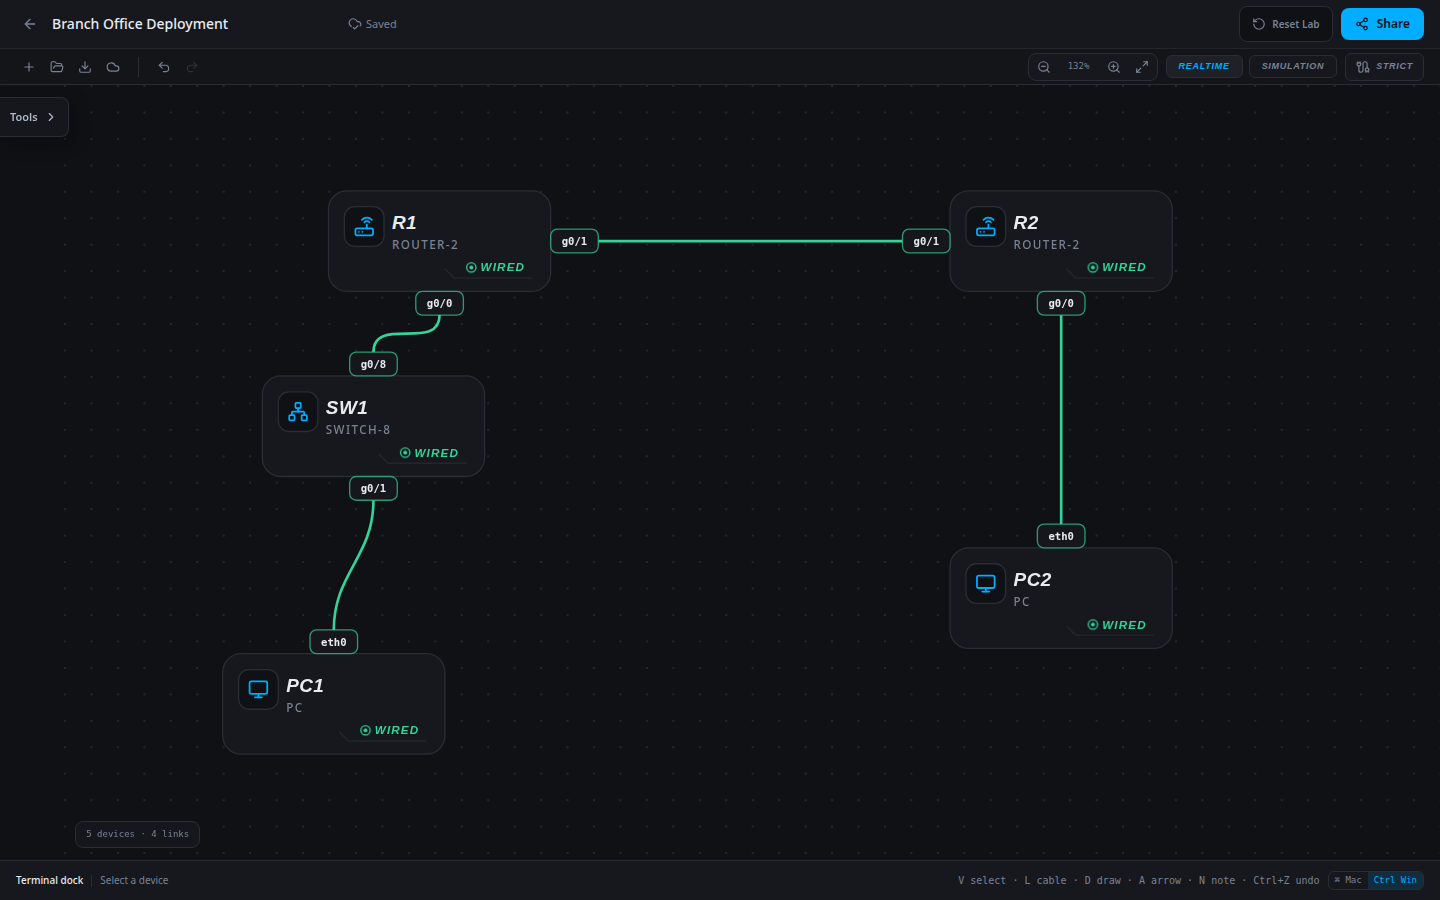Select the PC1 monitor icon
This screenshot has width=1440, height=900.
point(258,689)
